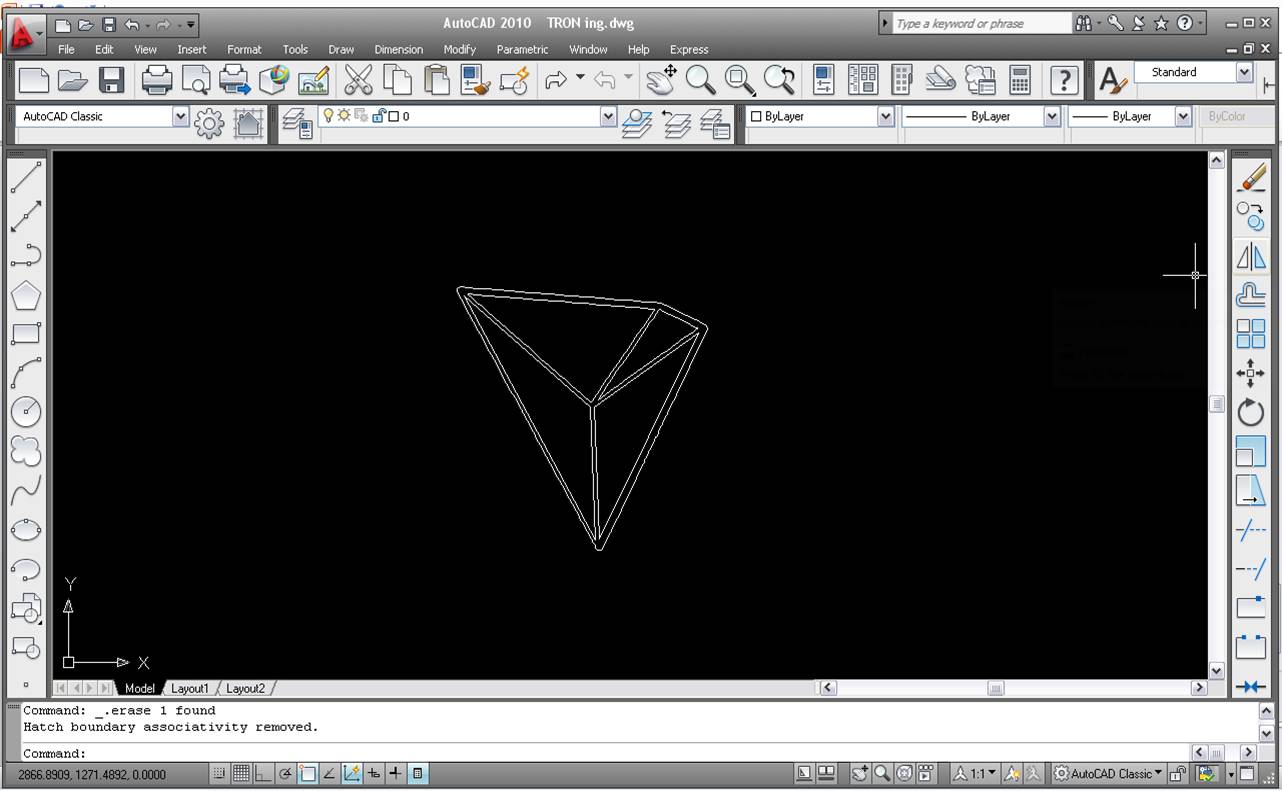The image size is (1282, 791).
Task: Pick the Circle drawing tool
Action: 26,411
